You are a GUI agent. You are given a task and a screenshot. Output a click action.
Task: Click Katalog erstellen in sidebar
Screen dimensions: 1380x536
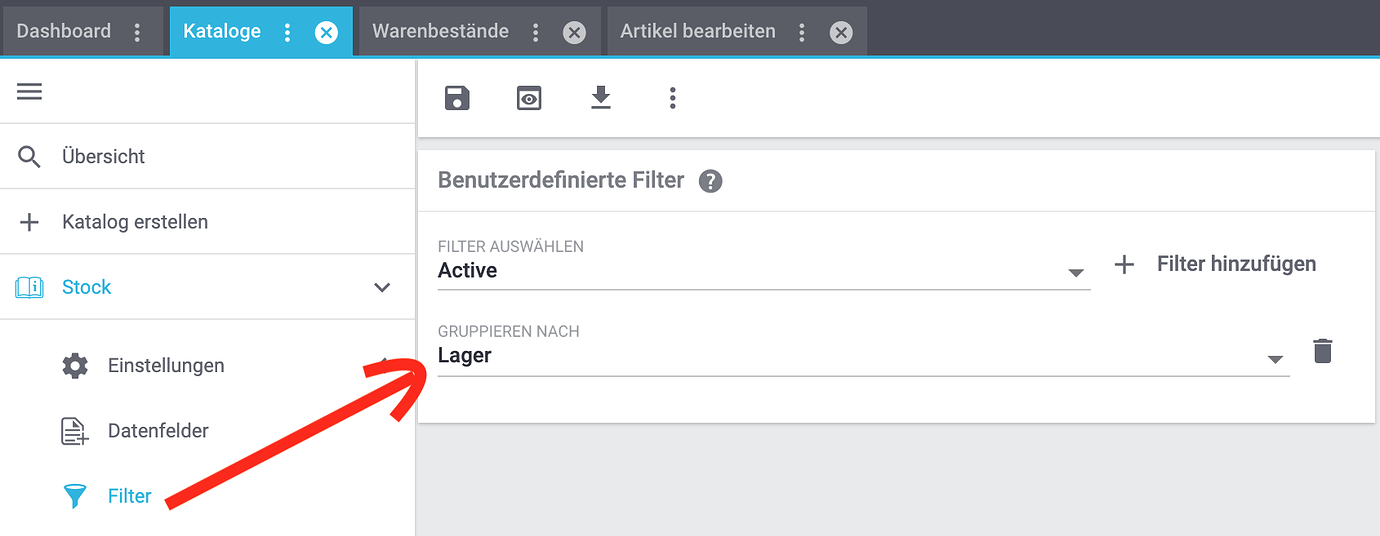point(135,222)
